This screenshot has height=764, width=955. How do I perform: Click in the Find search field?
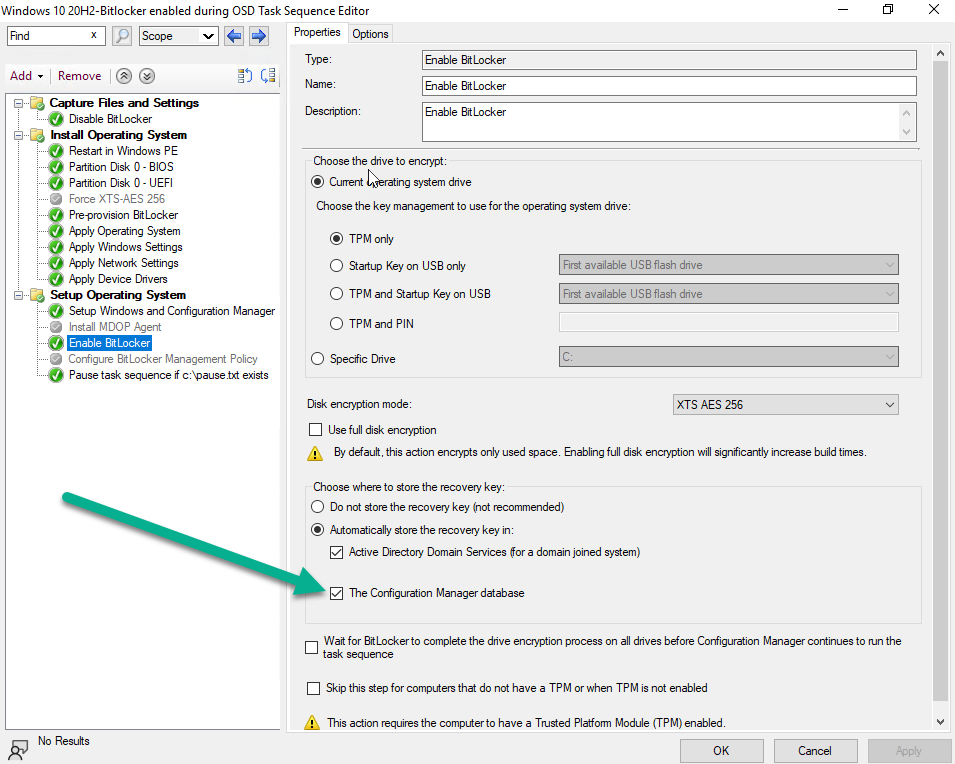coord(49,36)
